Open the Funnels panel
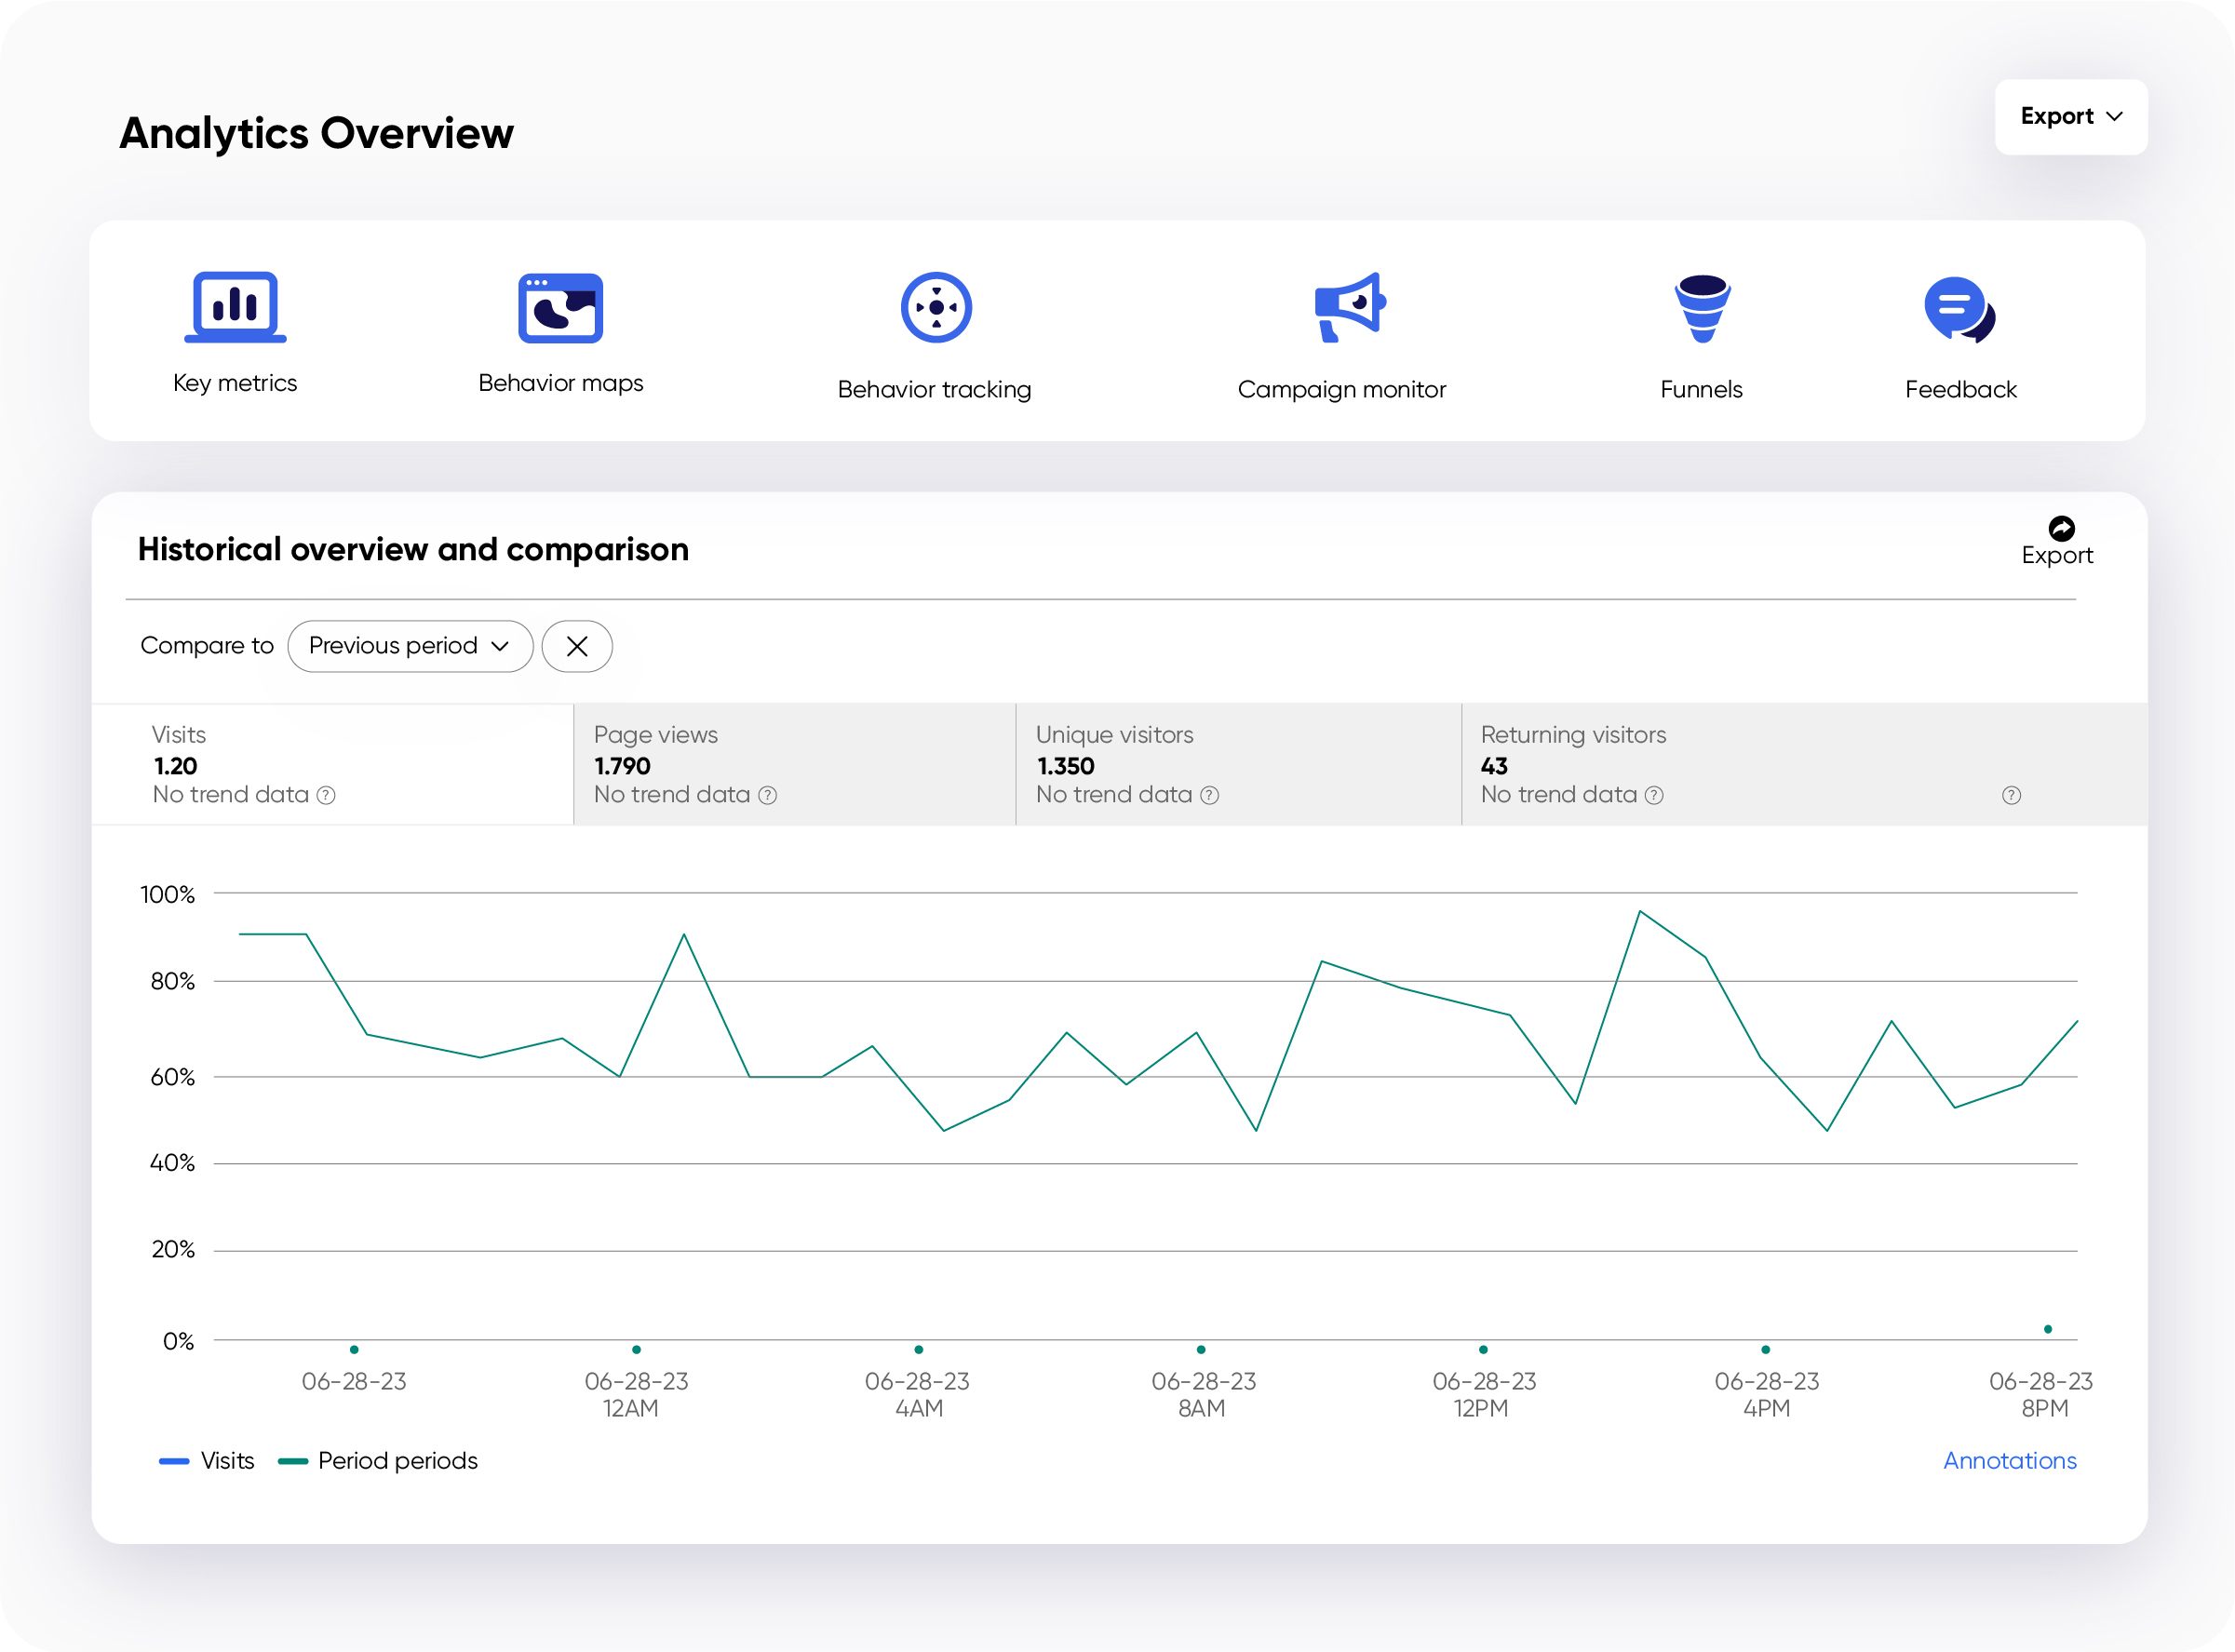This screenshot has width=2235, height=1652. coord(1701,333)
